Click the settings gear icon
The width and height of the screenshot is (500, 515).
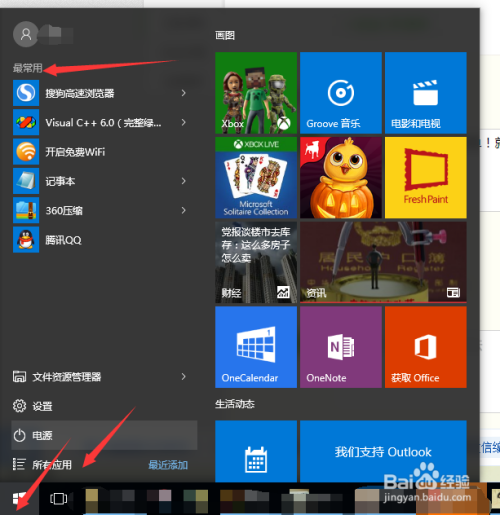[19, 406]
